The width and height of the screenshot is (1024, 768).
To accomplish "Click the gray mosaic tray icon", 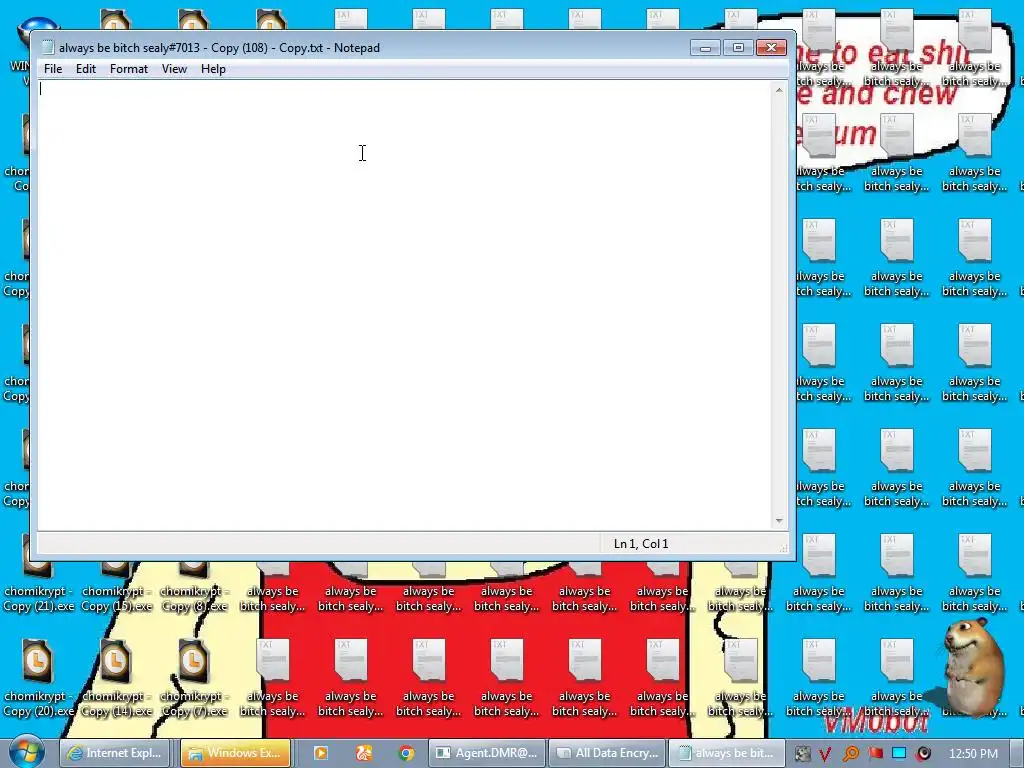I will click(802, 754).
